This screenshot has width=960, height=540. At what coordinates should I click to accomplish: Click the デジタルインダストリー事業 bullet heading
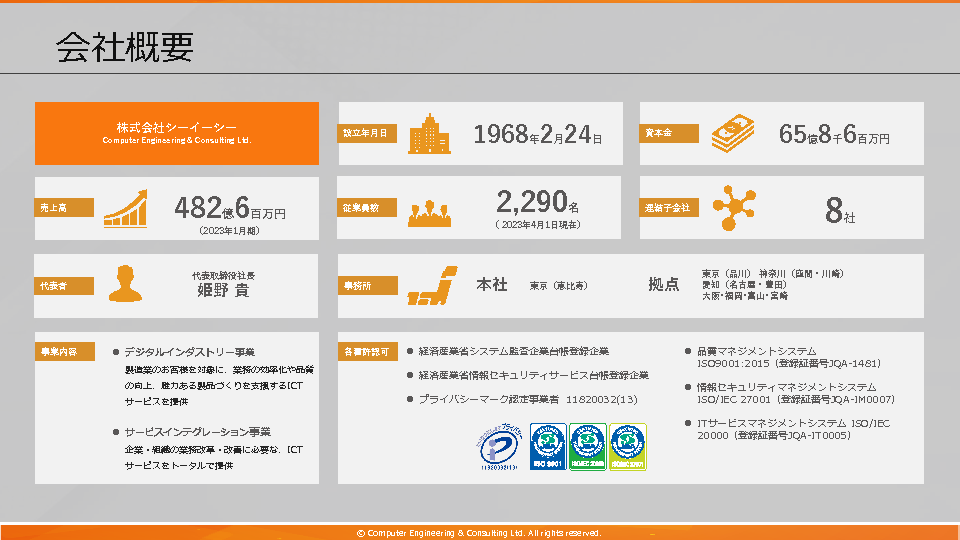(x=189, y=352)
